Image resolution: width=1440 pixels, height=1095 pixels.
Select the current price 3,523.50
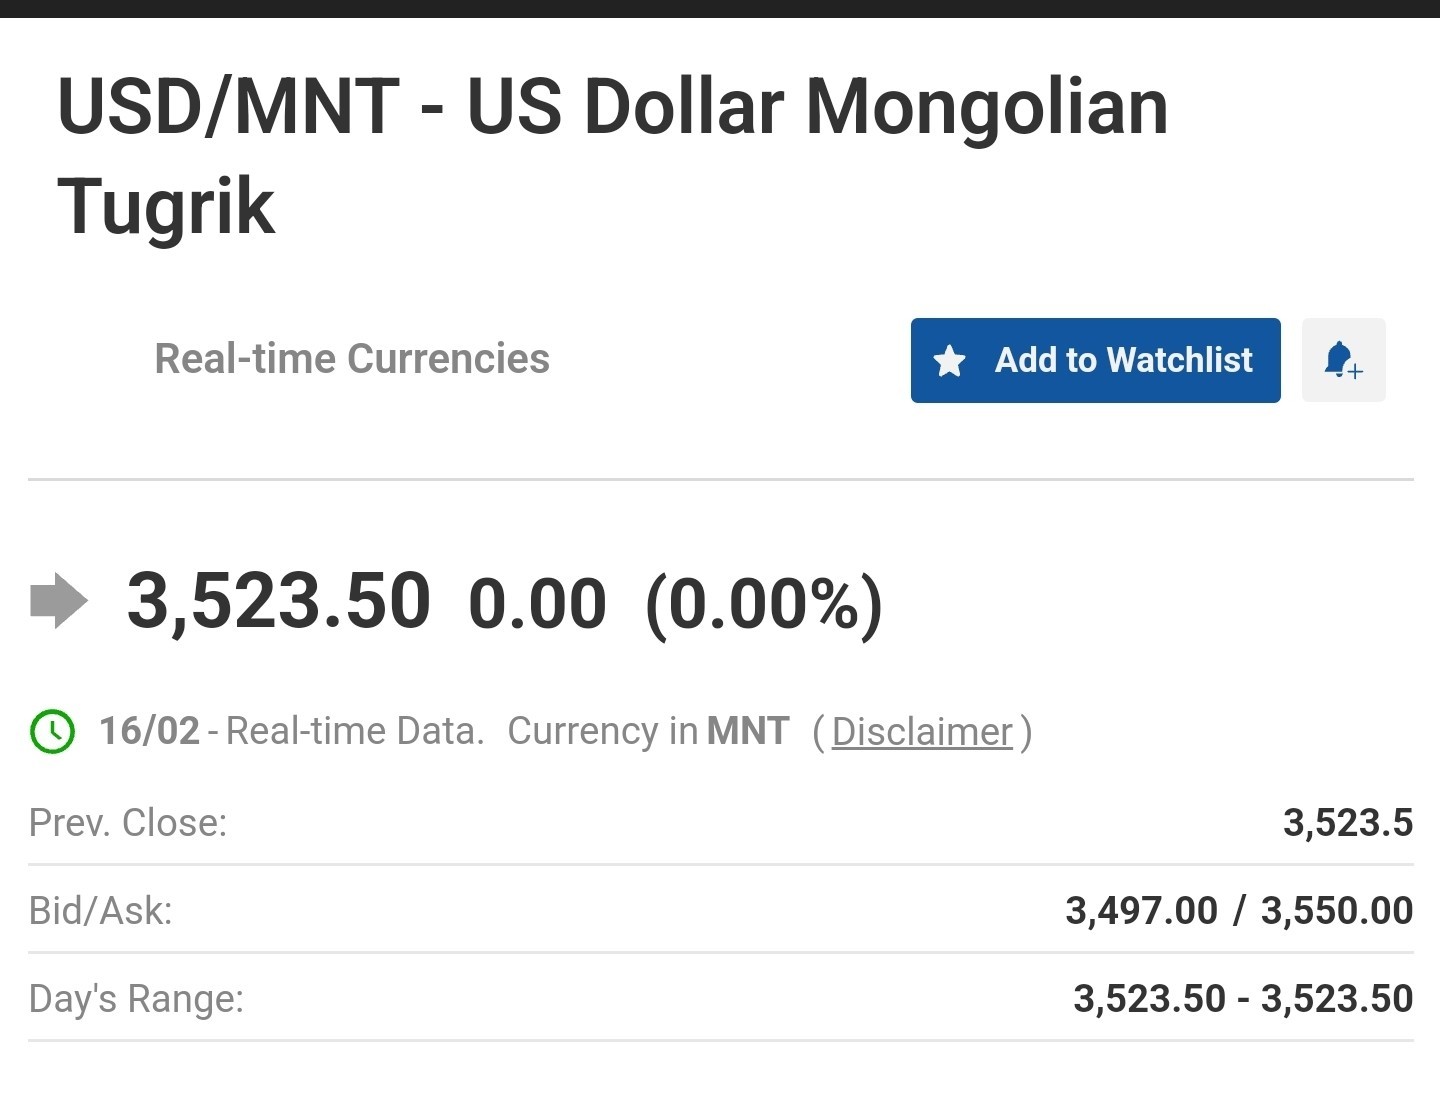[x=279, y=601]
